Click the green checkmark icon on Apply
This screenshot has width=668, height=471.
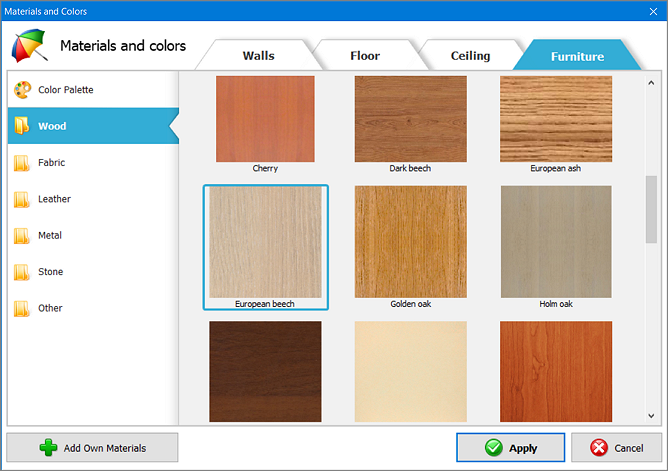pos(494,448)
